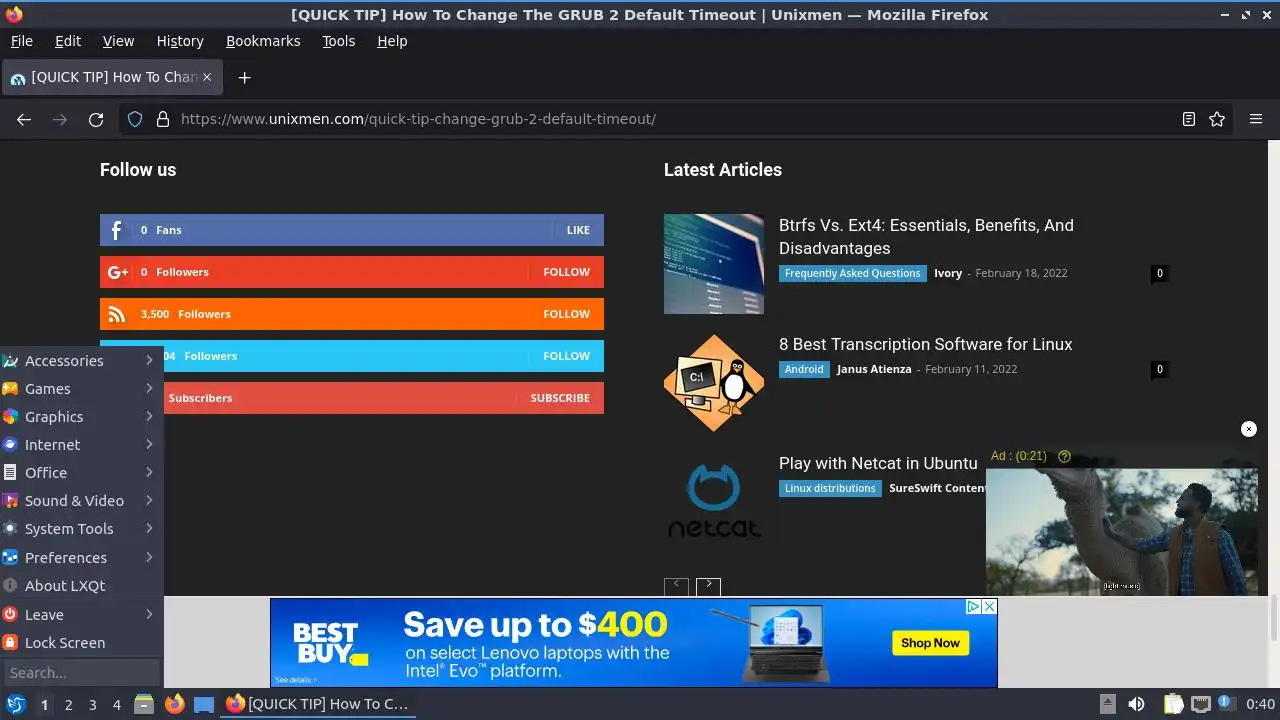Click Shop Now on Best Buy ad

930,643
